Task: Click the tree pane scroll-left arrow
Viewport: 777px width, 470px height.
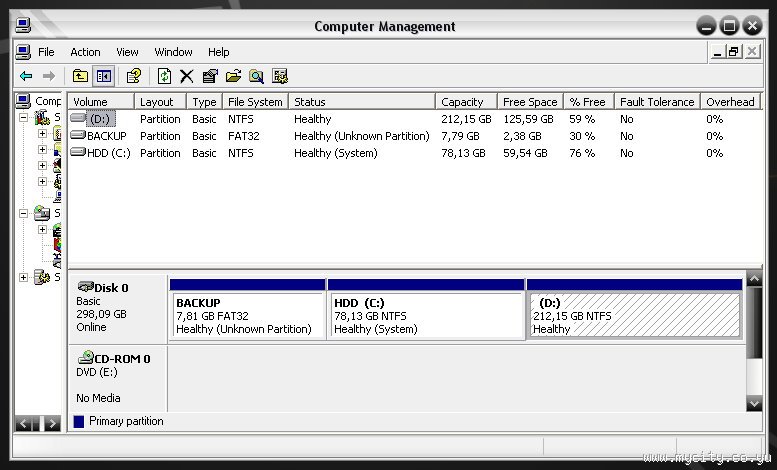Action: coord(24,423)
